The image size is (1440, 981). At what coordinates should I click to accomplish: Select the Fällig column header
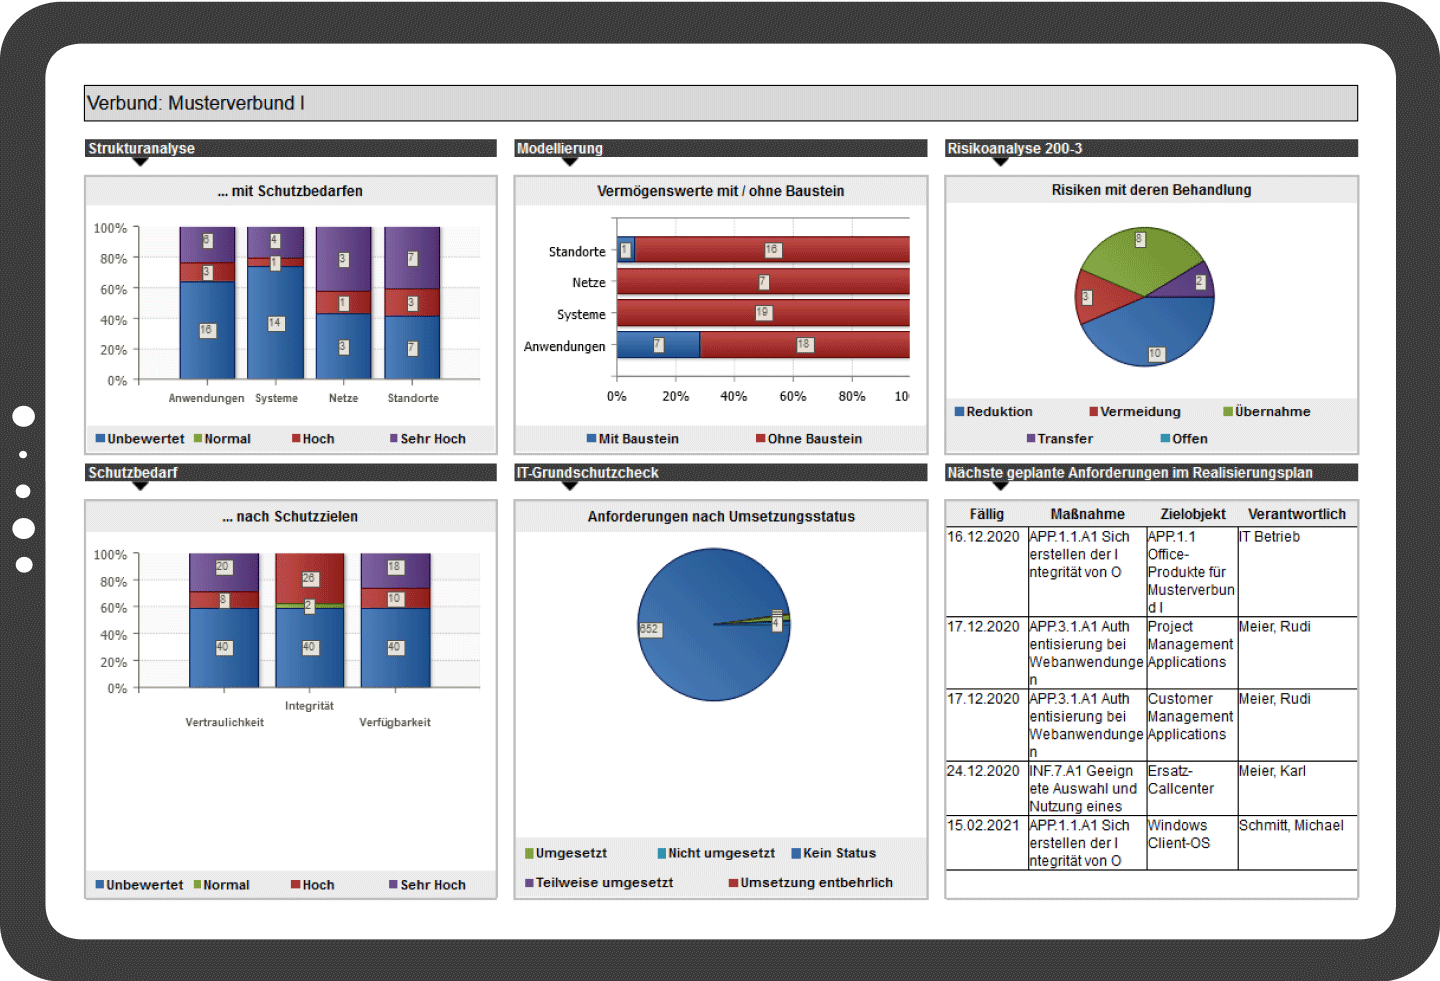tap(986, 514)
